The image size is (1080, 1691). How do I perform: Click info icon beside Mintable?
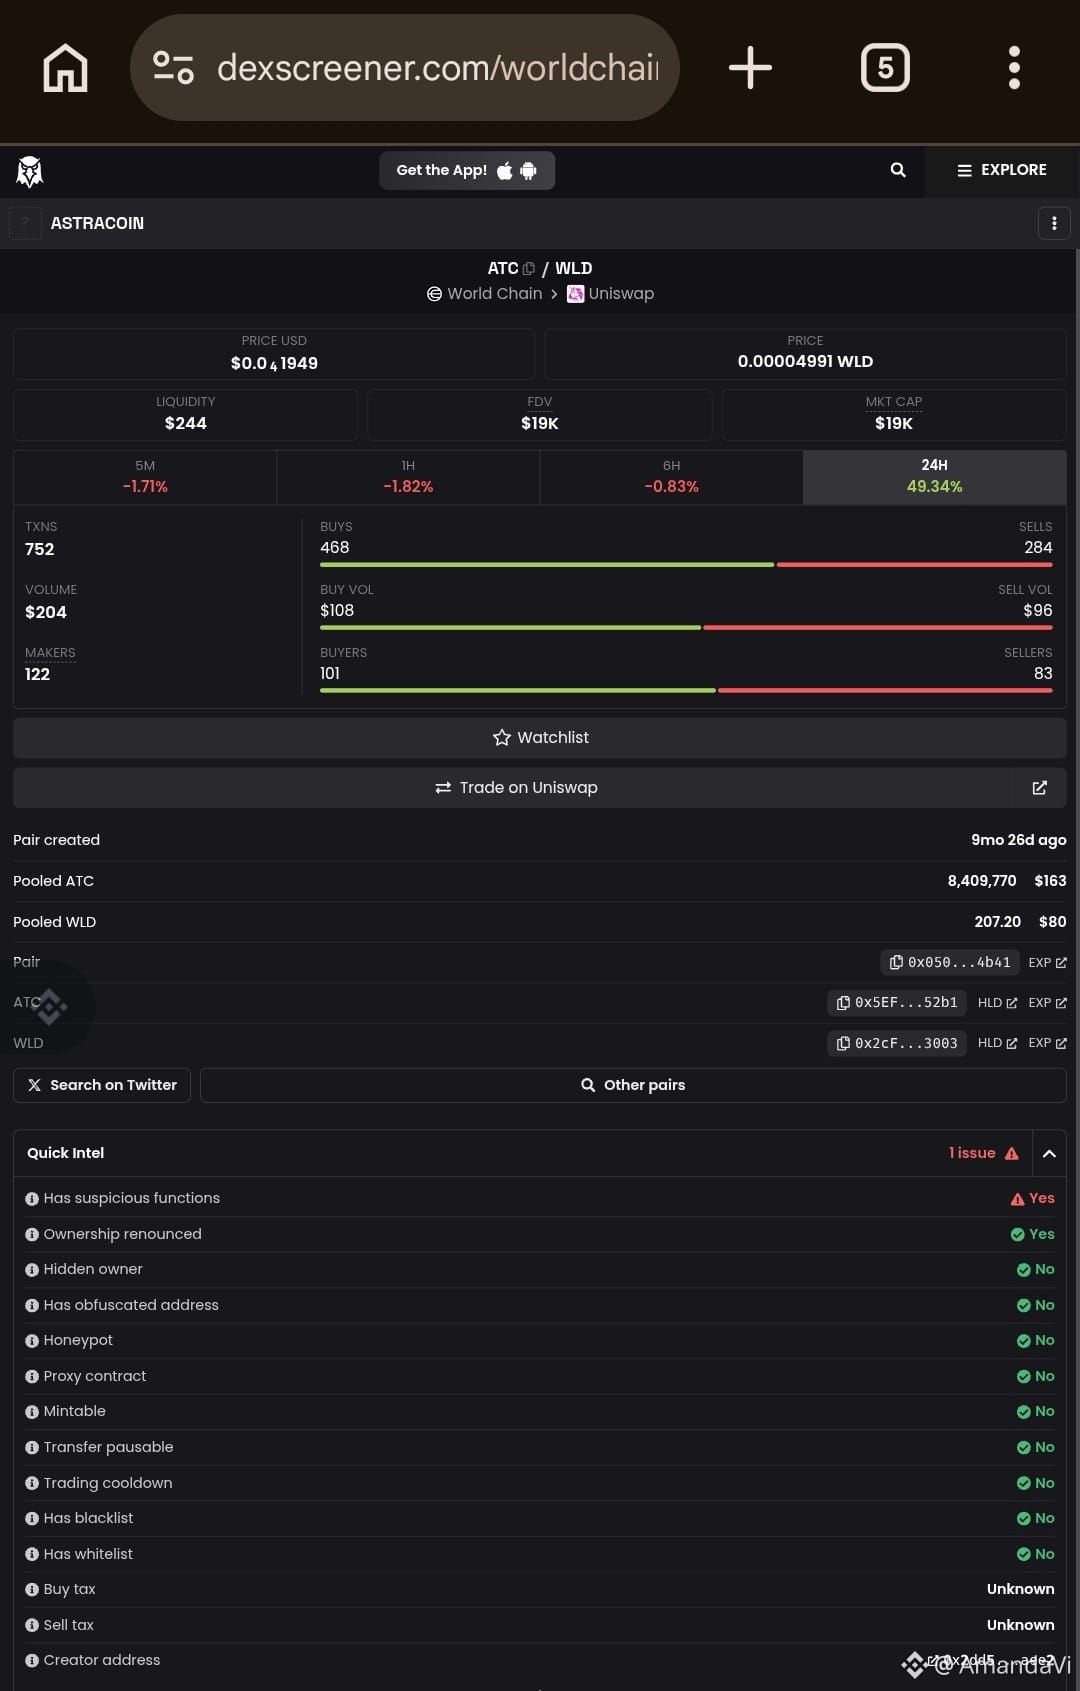32,1412
